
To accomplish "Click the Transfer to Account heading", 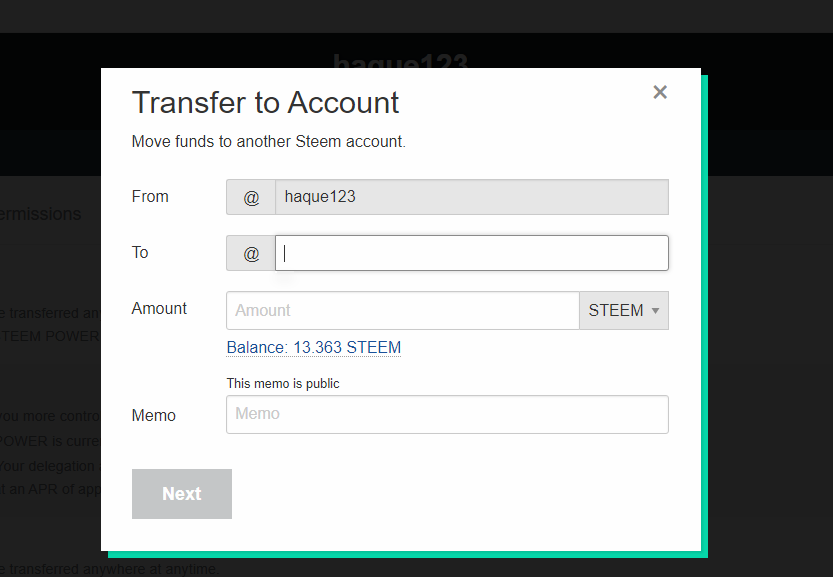I will [265, 103].
